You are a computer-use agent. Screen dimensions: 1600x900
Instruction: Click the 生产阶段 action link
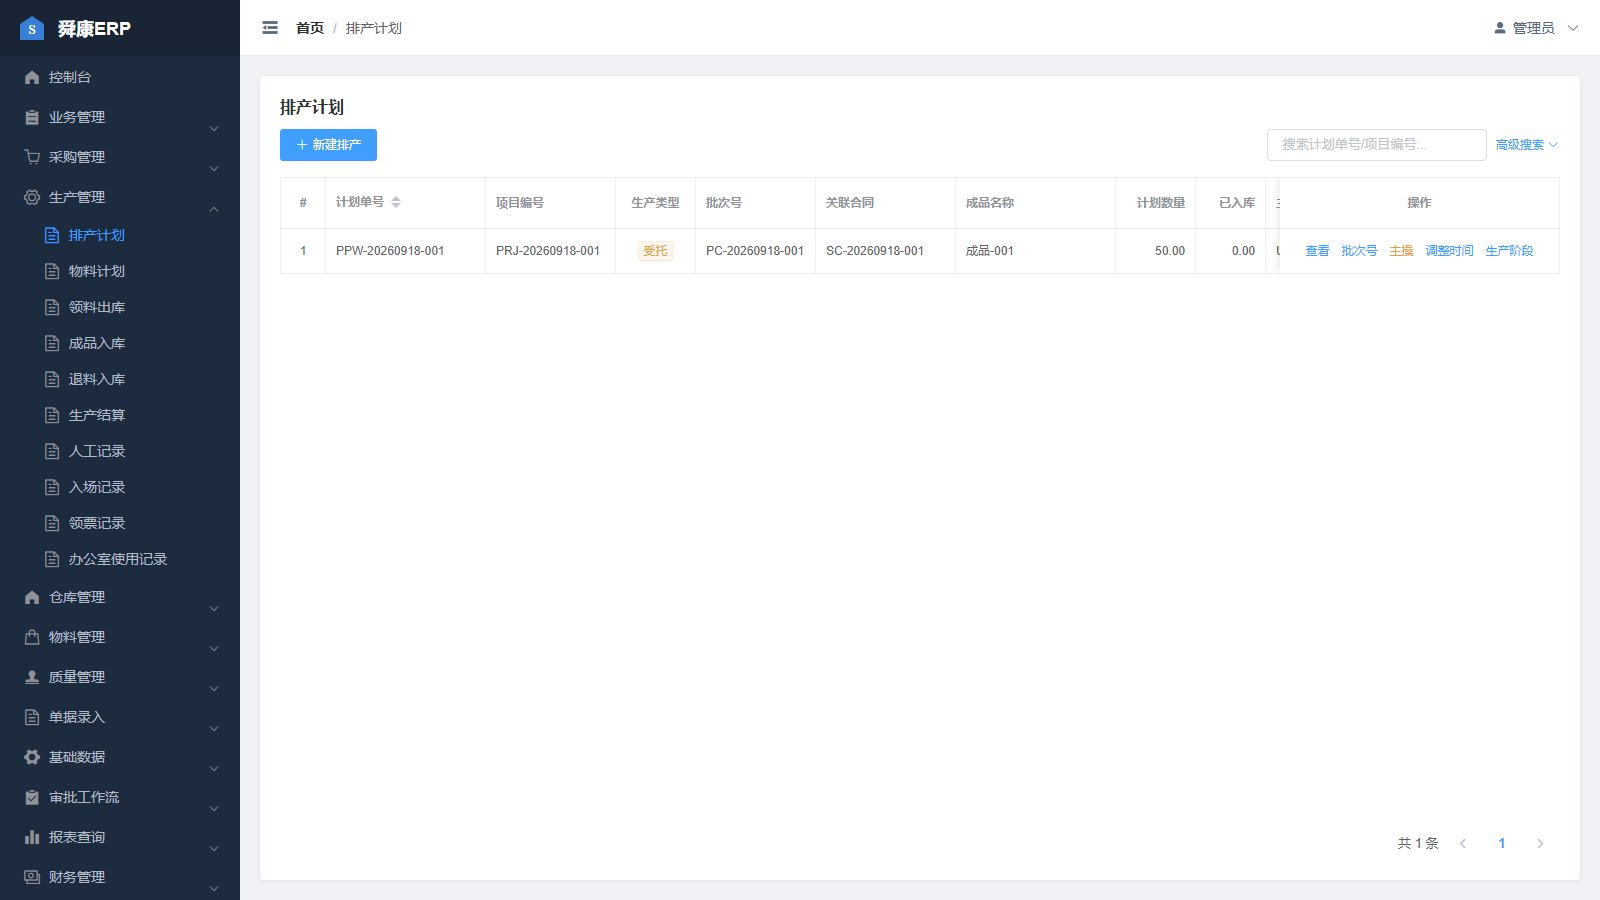[x=1509, y=251]
